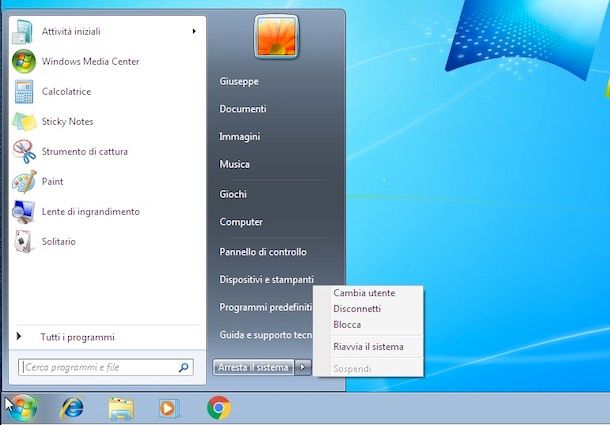This screenshot has width=610, height=425.
Task: Launch Windows Media Player from taskbar
Action: coord(169,409)
